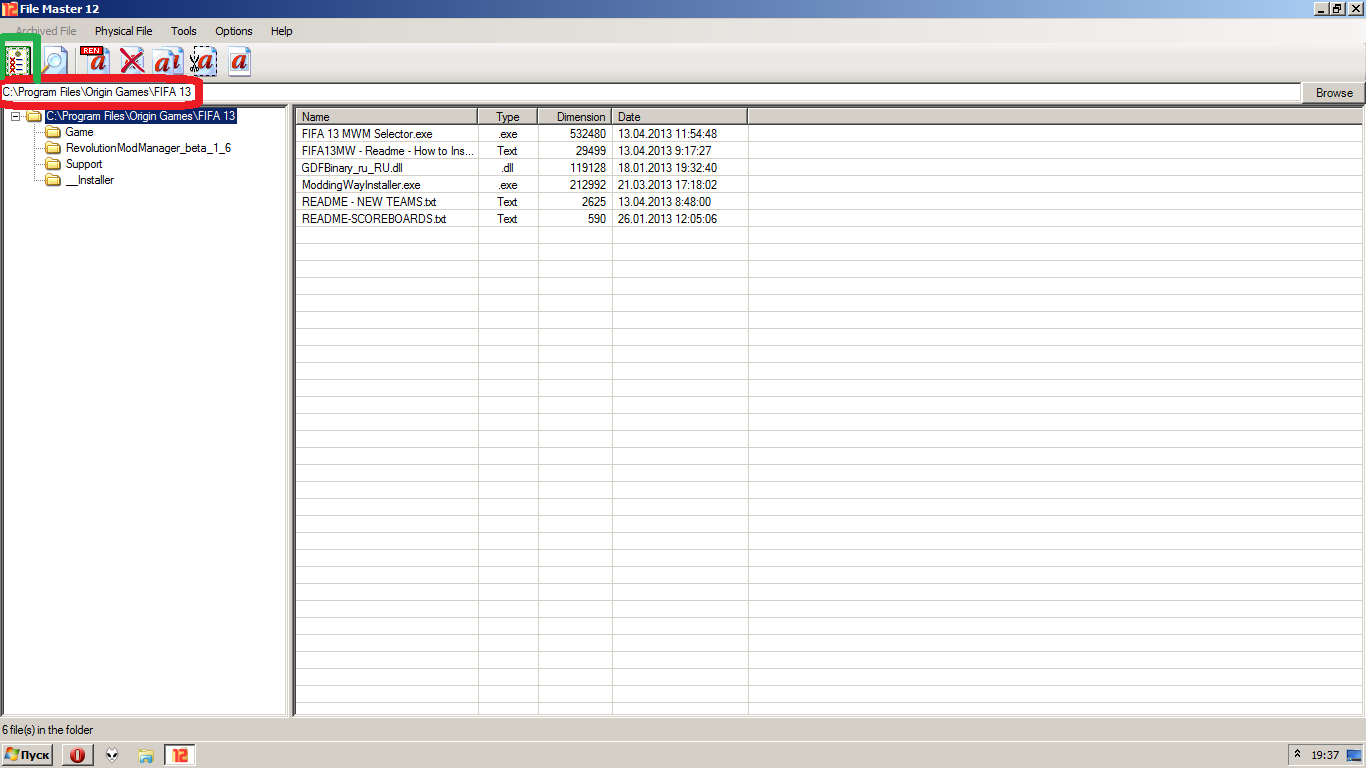Click the copy file icon with two pages
The height and width of the screenshot is (768, 1366).
pos(168,62)
